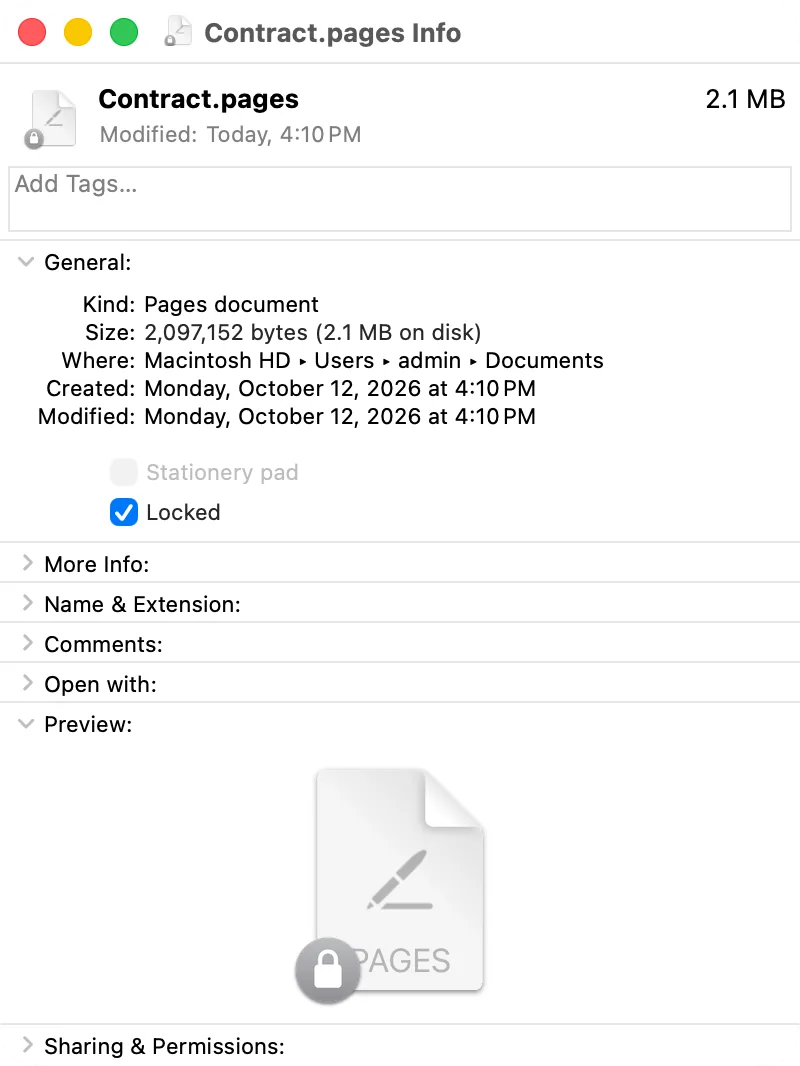The image size is (800, 1066).
Task: Click the Contract.pages file name heading
Action: click(x=198, y=99)
